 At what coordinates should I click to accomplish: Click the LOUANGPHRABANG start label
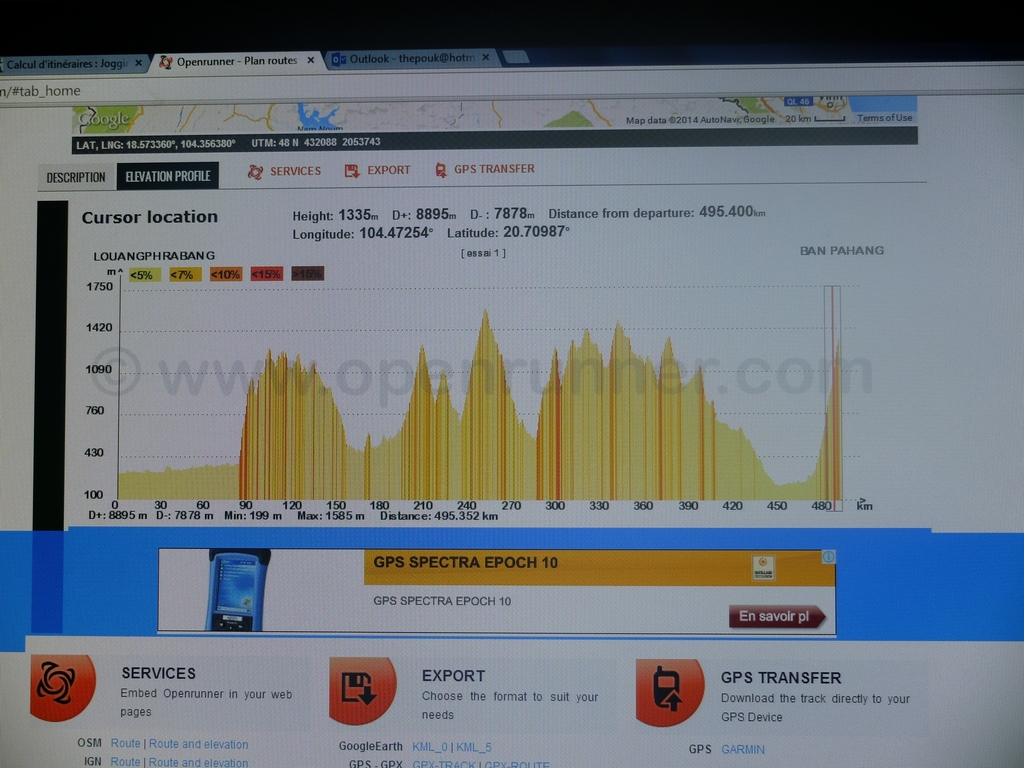tap(154, 256)
